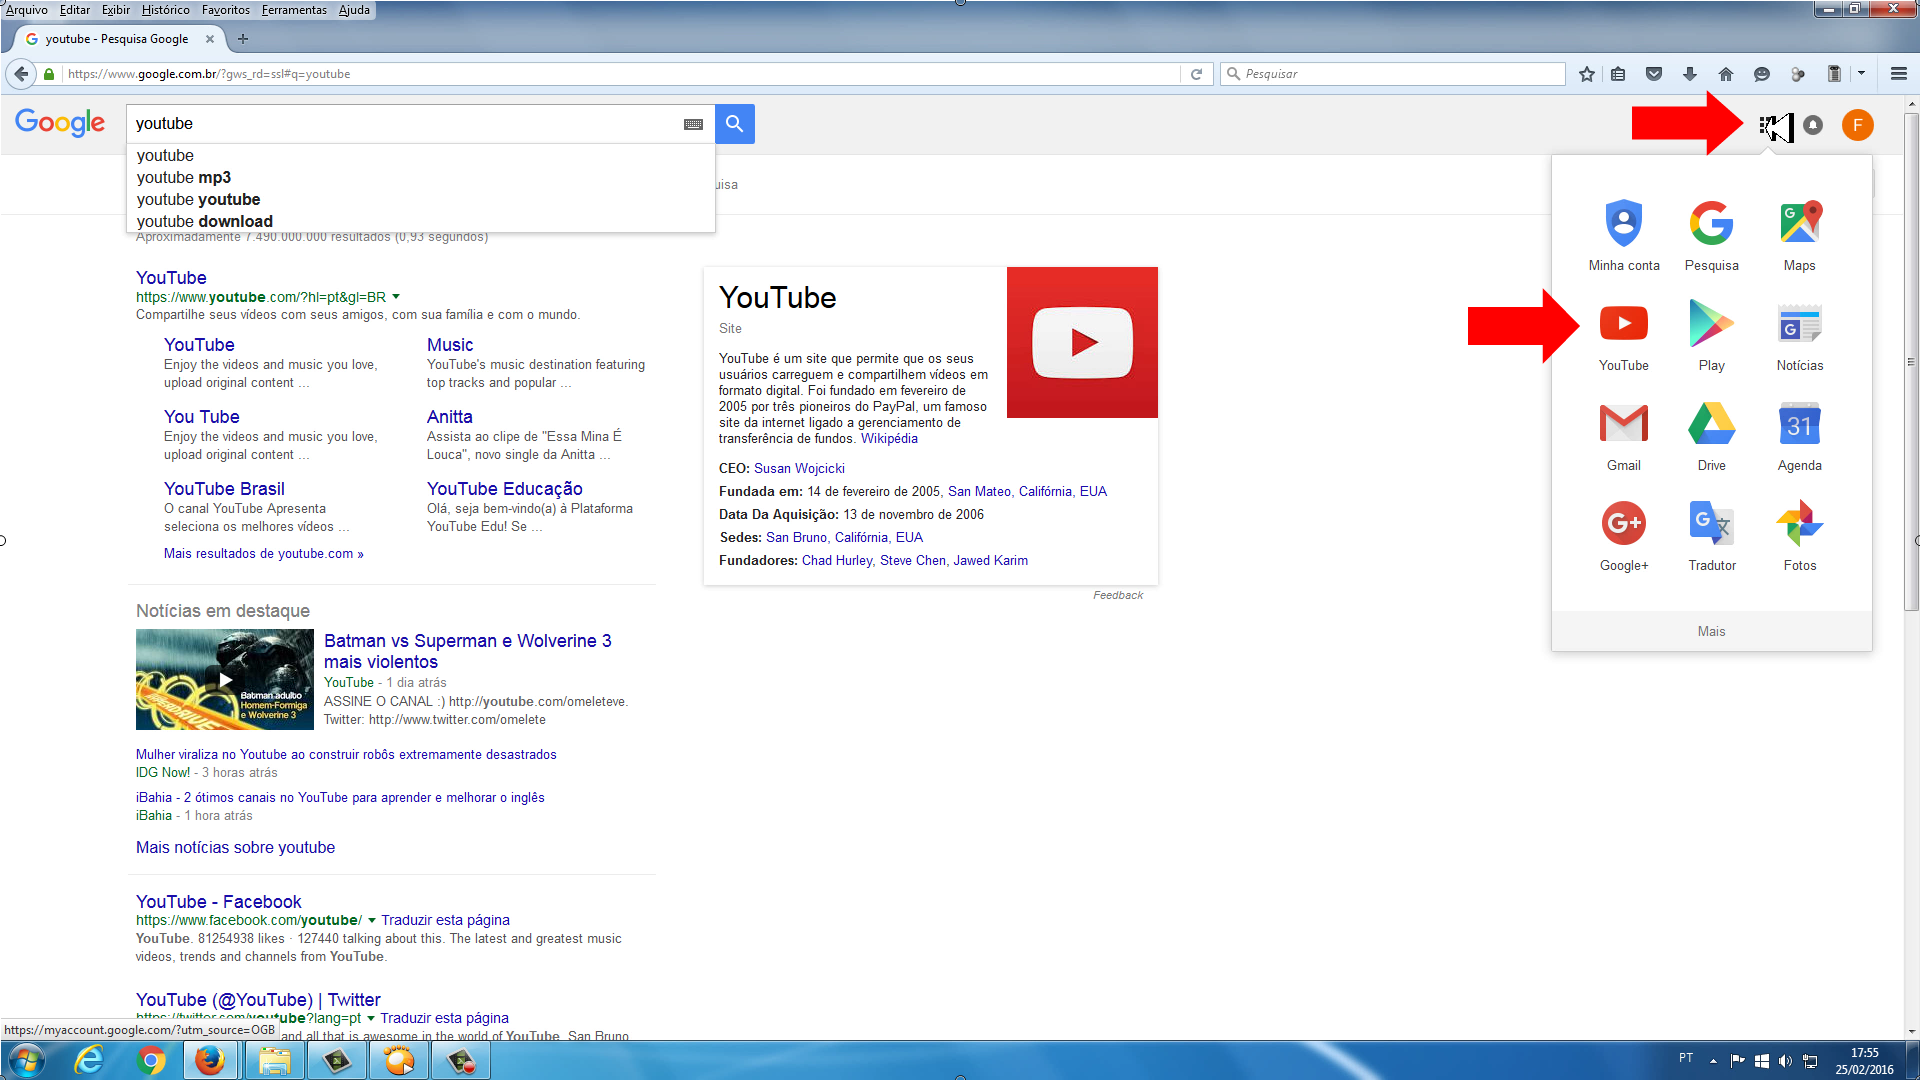Viewport: 1920px width, 1080px height.
Task: Click the volume icon in system tray
Action: 1785,1061
